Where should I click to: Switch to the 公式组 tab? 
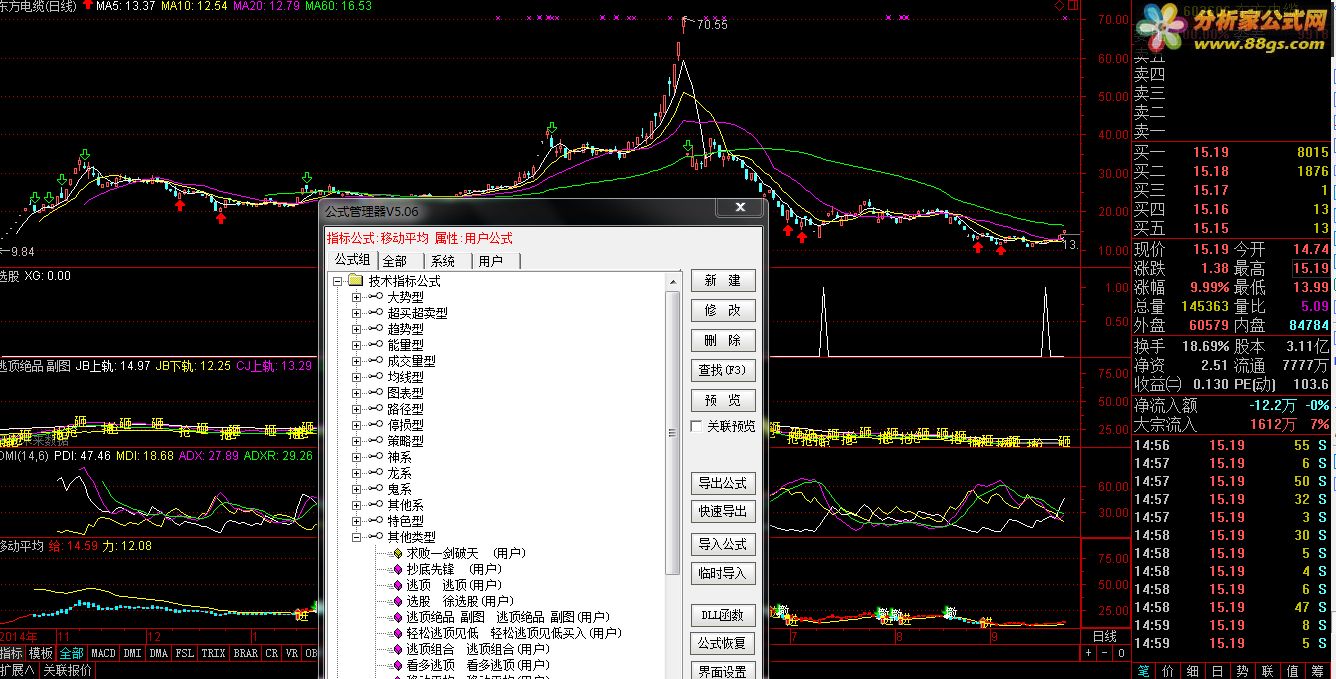[x=352, y=260]
